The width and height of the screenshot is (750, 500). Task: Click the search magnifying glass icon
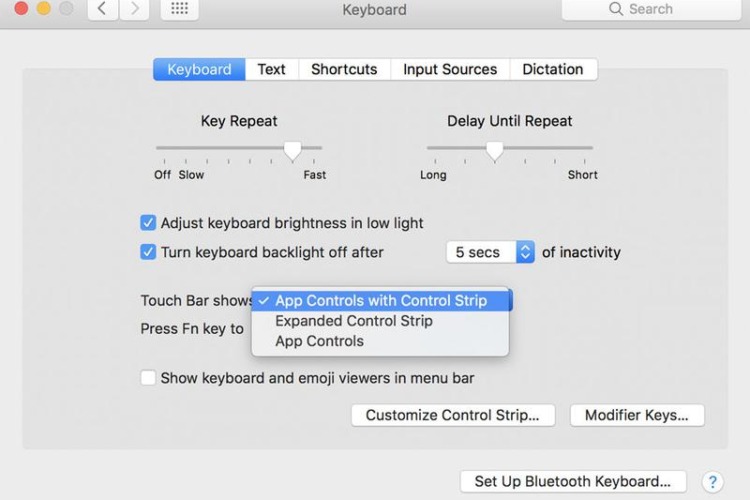coord(617,9)
